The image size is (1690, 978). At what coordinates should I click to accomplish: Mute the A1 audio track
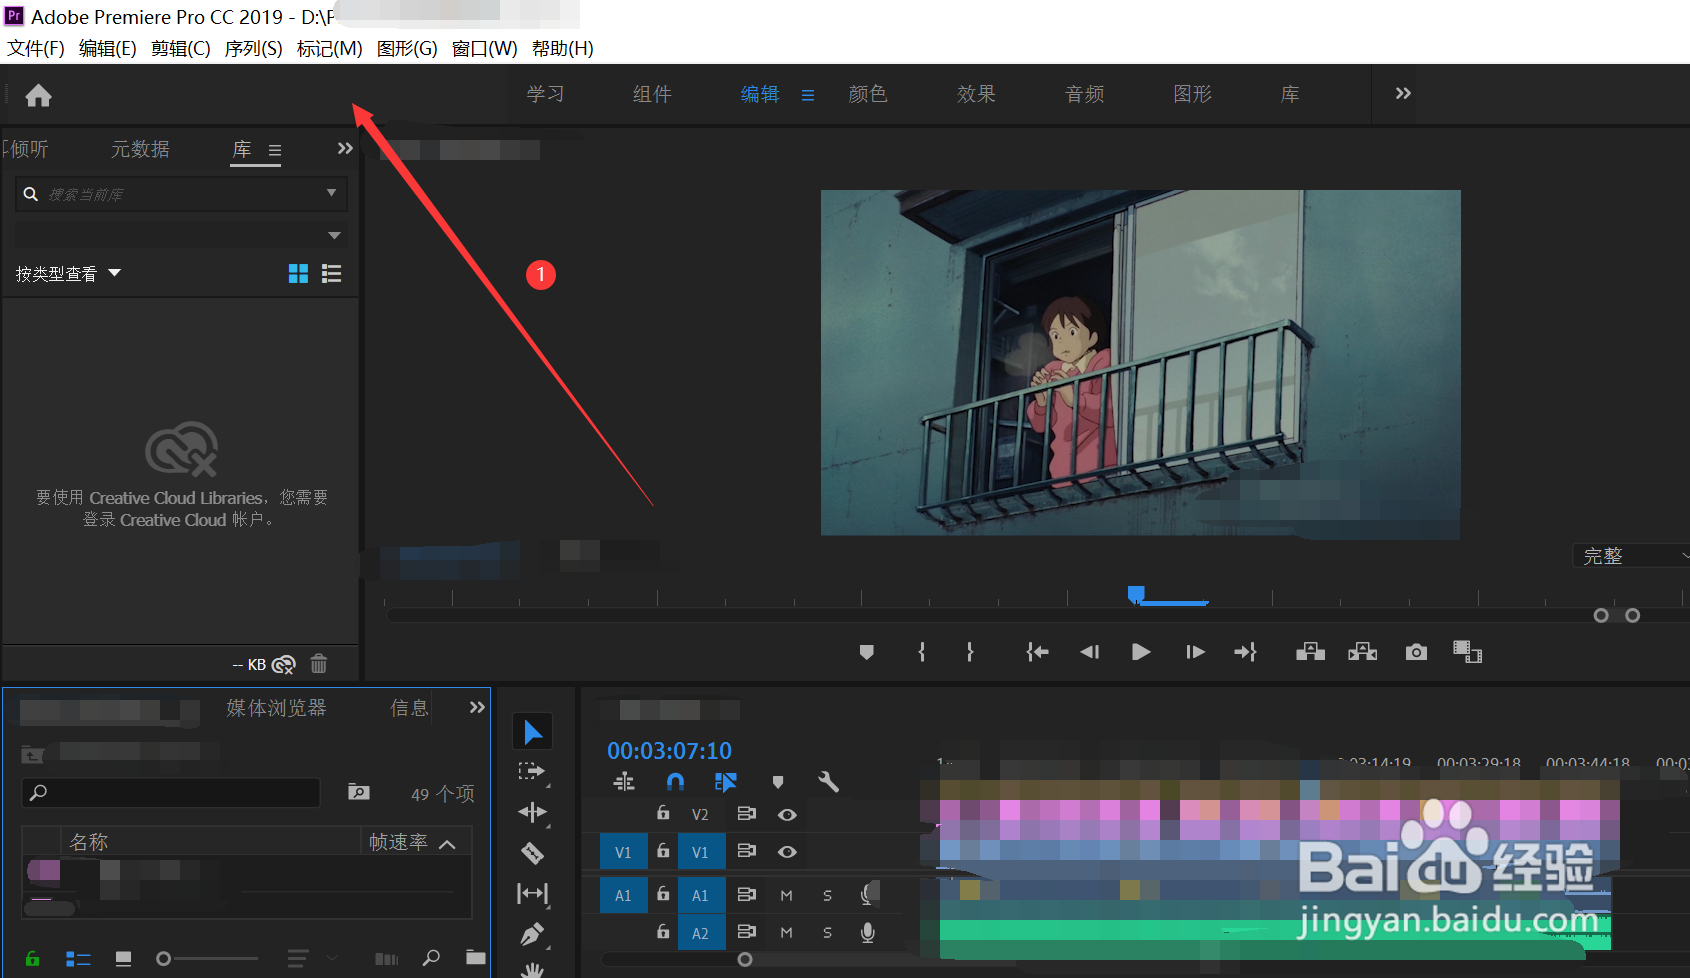click(x=786, y=895)
